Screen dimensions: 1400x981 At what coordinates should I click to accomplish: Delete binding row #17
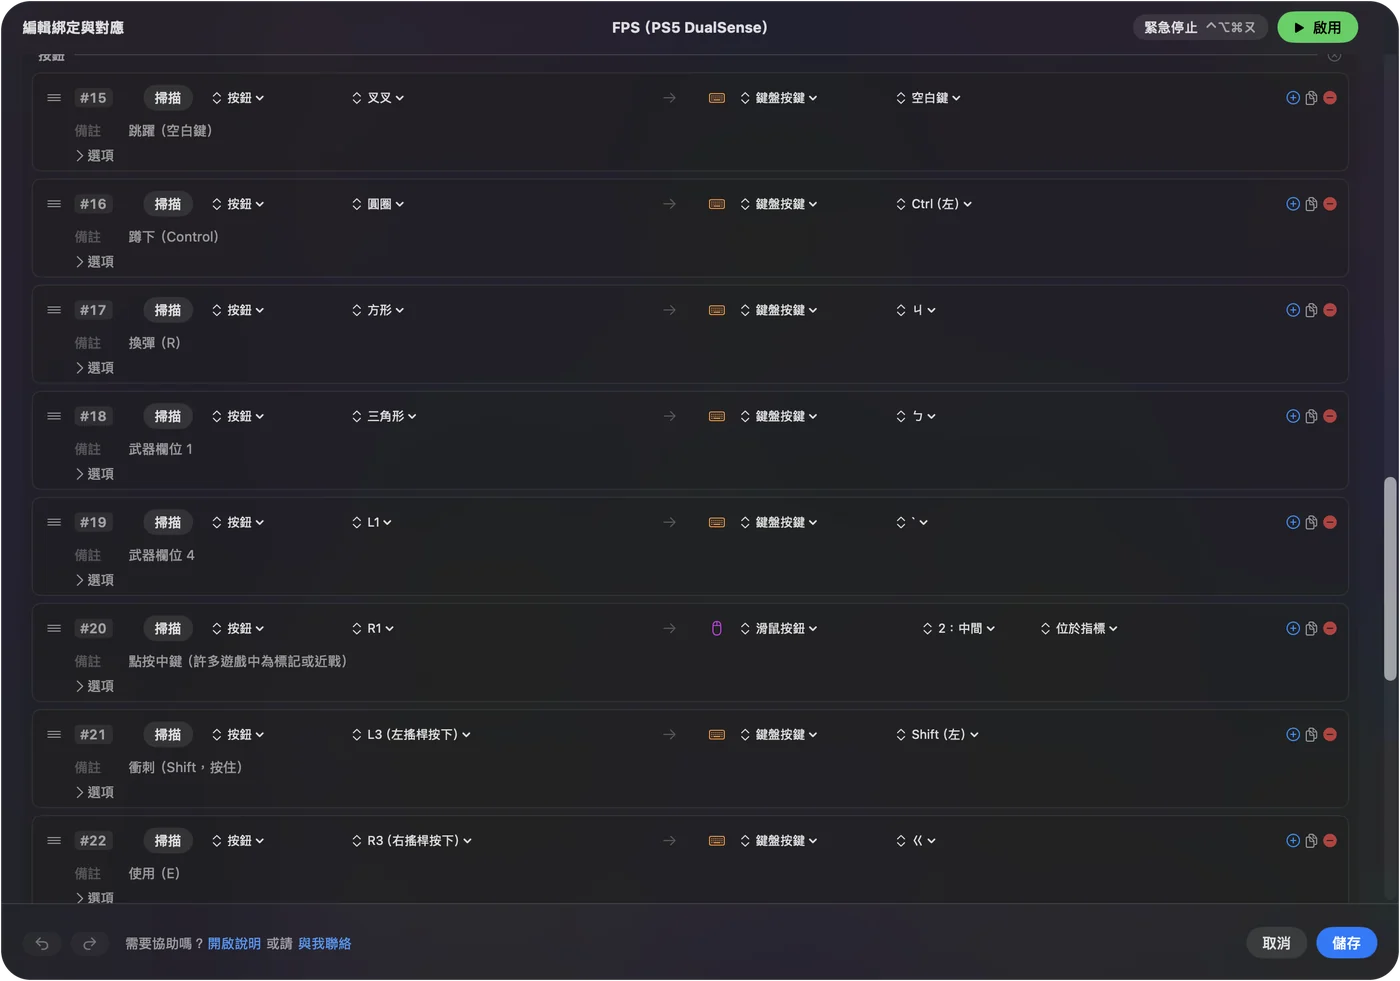[1330, 310]
